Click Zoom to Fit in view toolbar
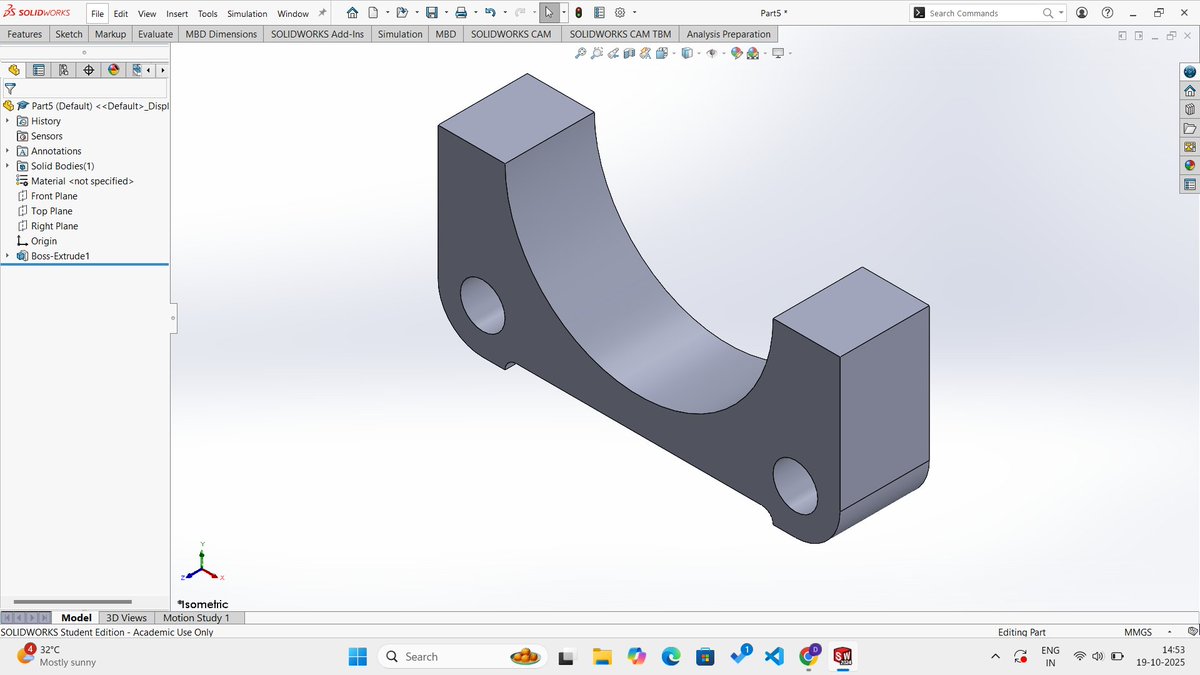 (581, 53)
